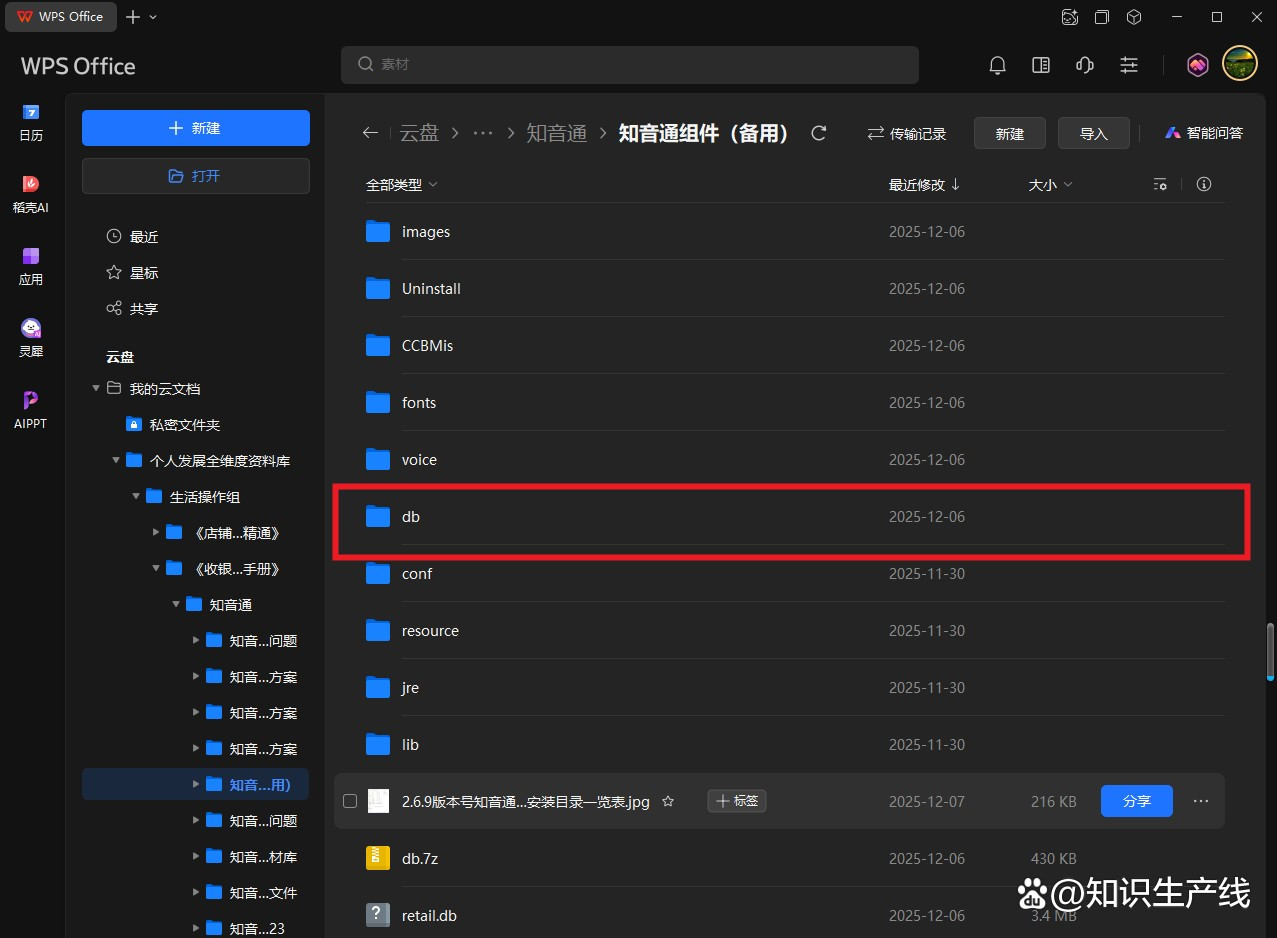Screen dimensions: 1277x938
Task: Open the 全部类型 filter dropdown
Action: (x=401, y=185)
